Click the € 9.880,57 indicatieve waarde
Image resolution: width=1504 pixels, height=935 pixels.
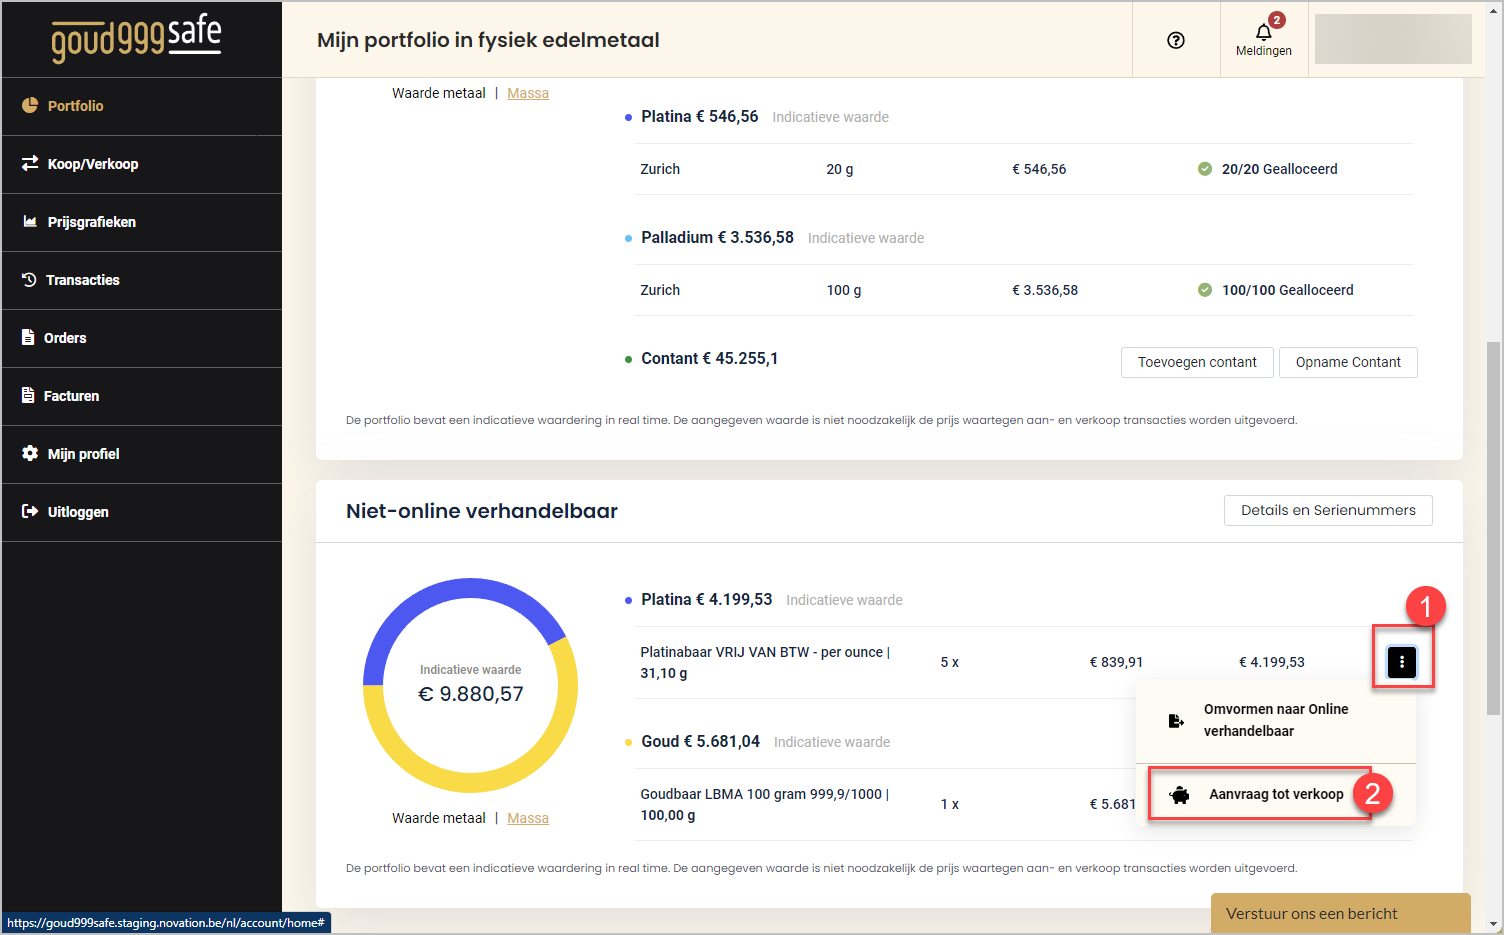tap(470, 694)
